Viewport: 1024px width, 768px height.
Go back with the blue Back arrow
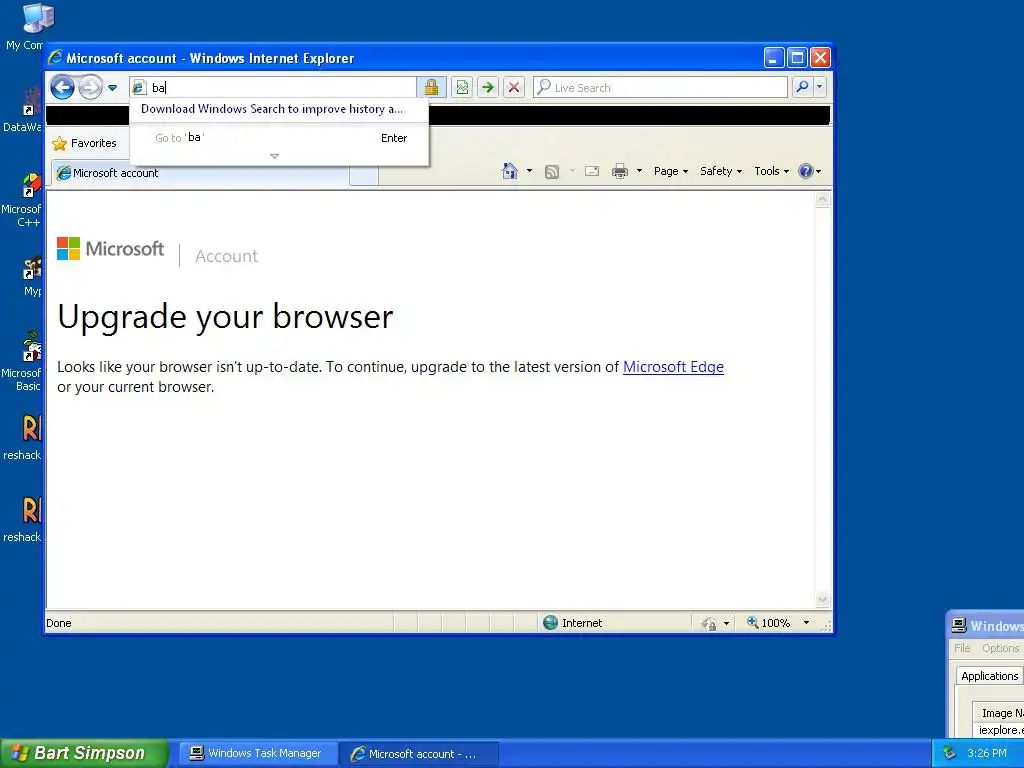click(x=63, y=88)
